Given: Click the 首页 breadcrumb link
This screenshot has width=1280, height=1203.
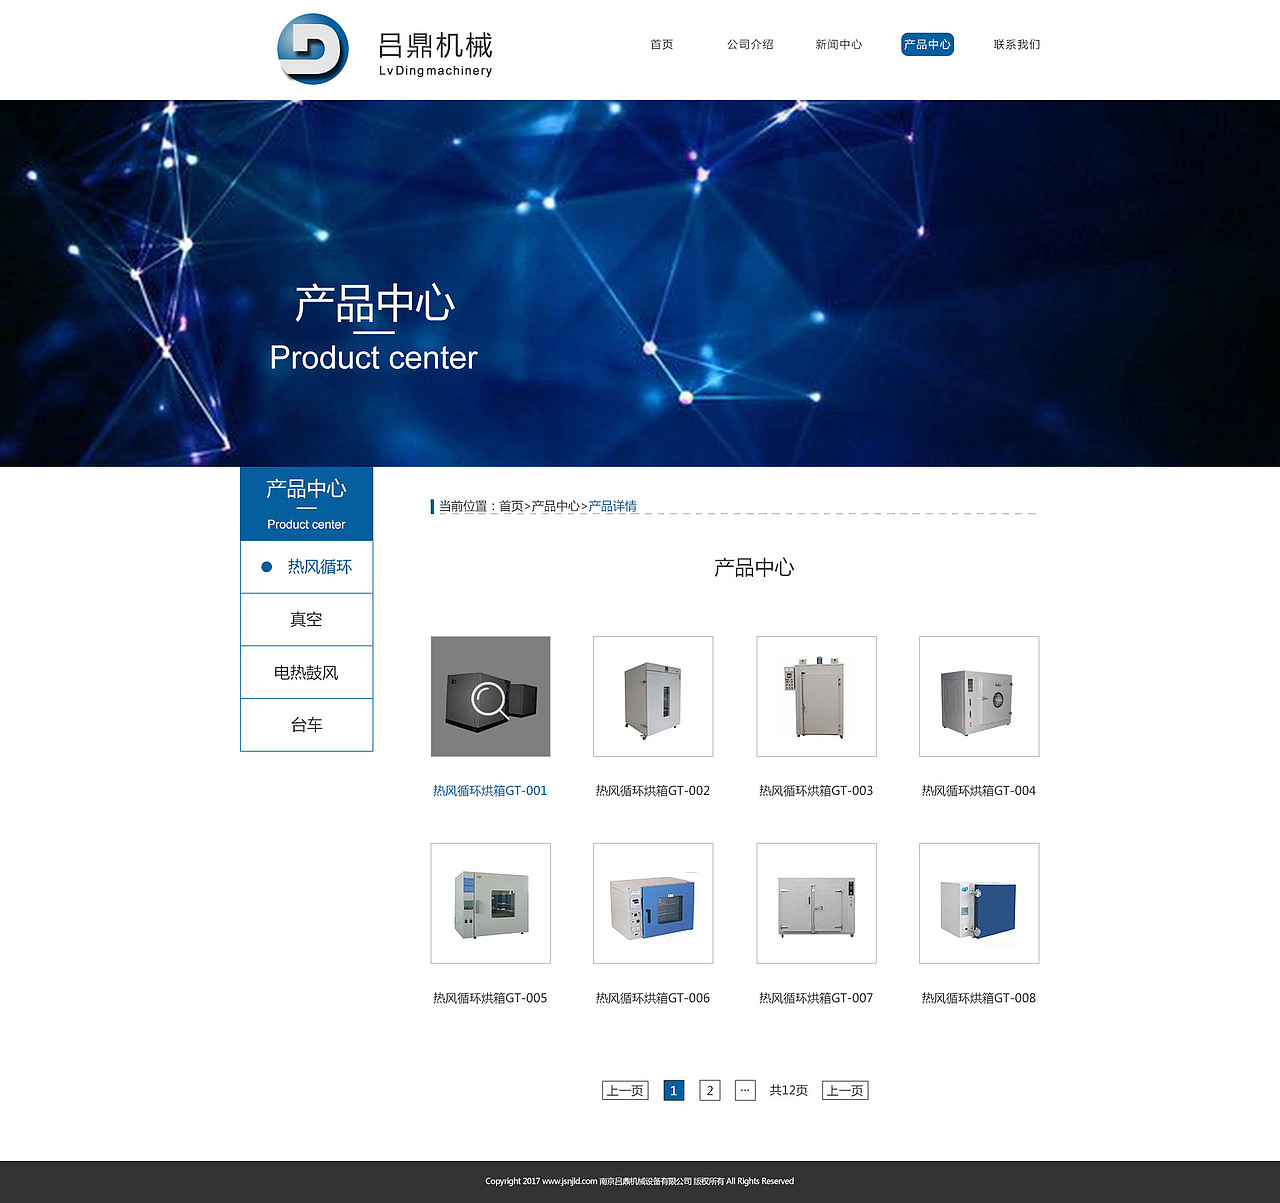Looking at the screenshot, I should click(511, 506).
